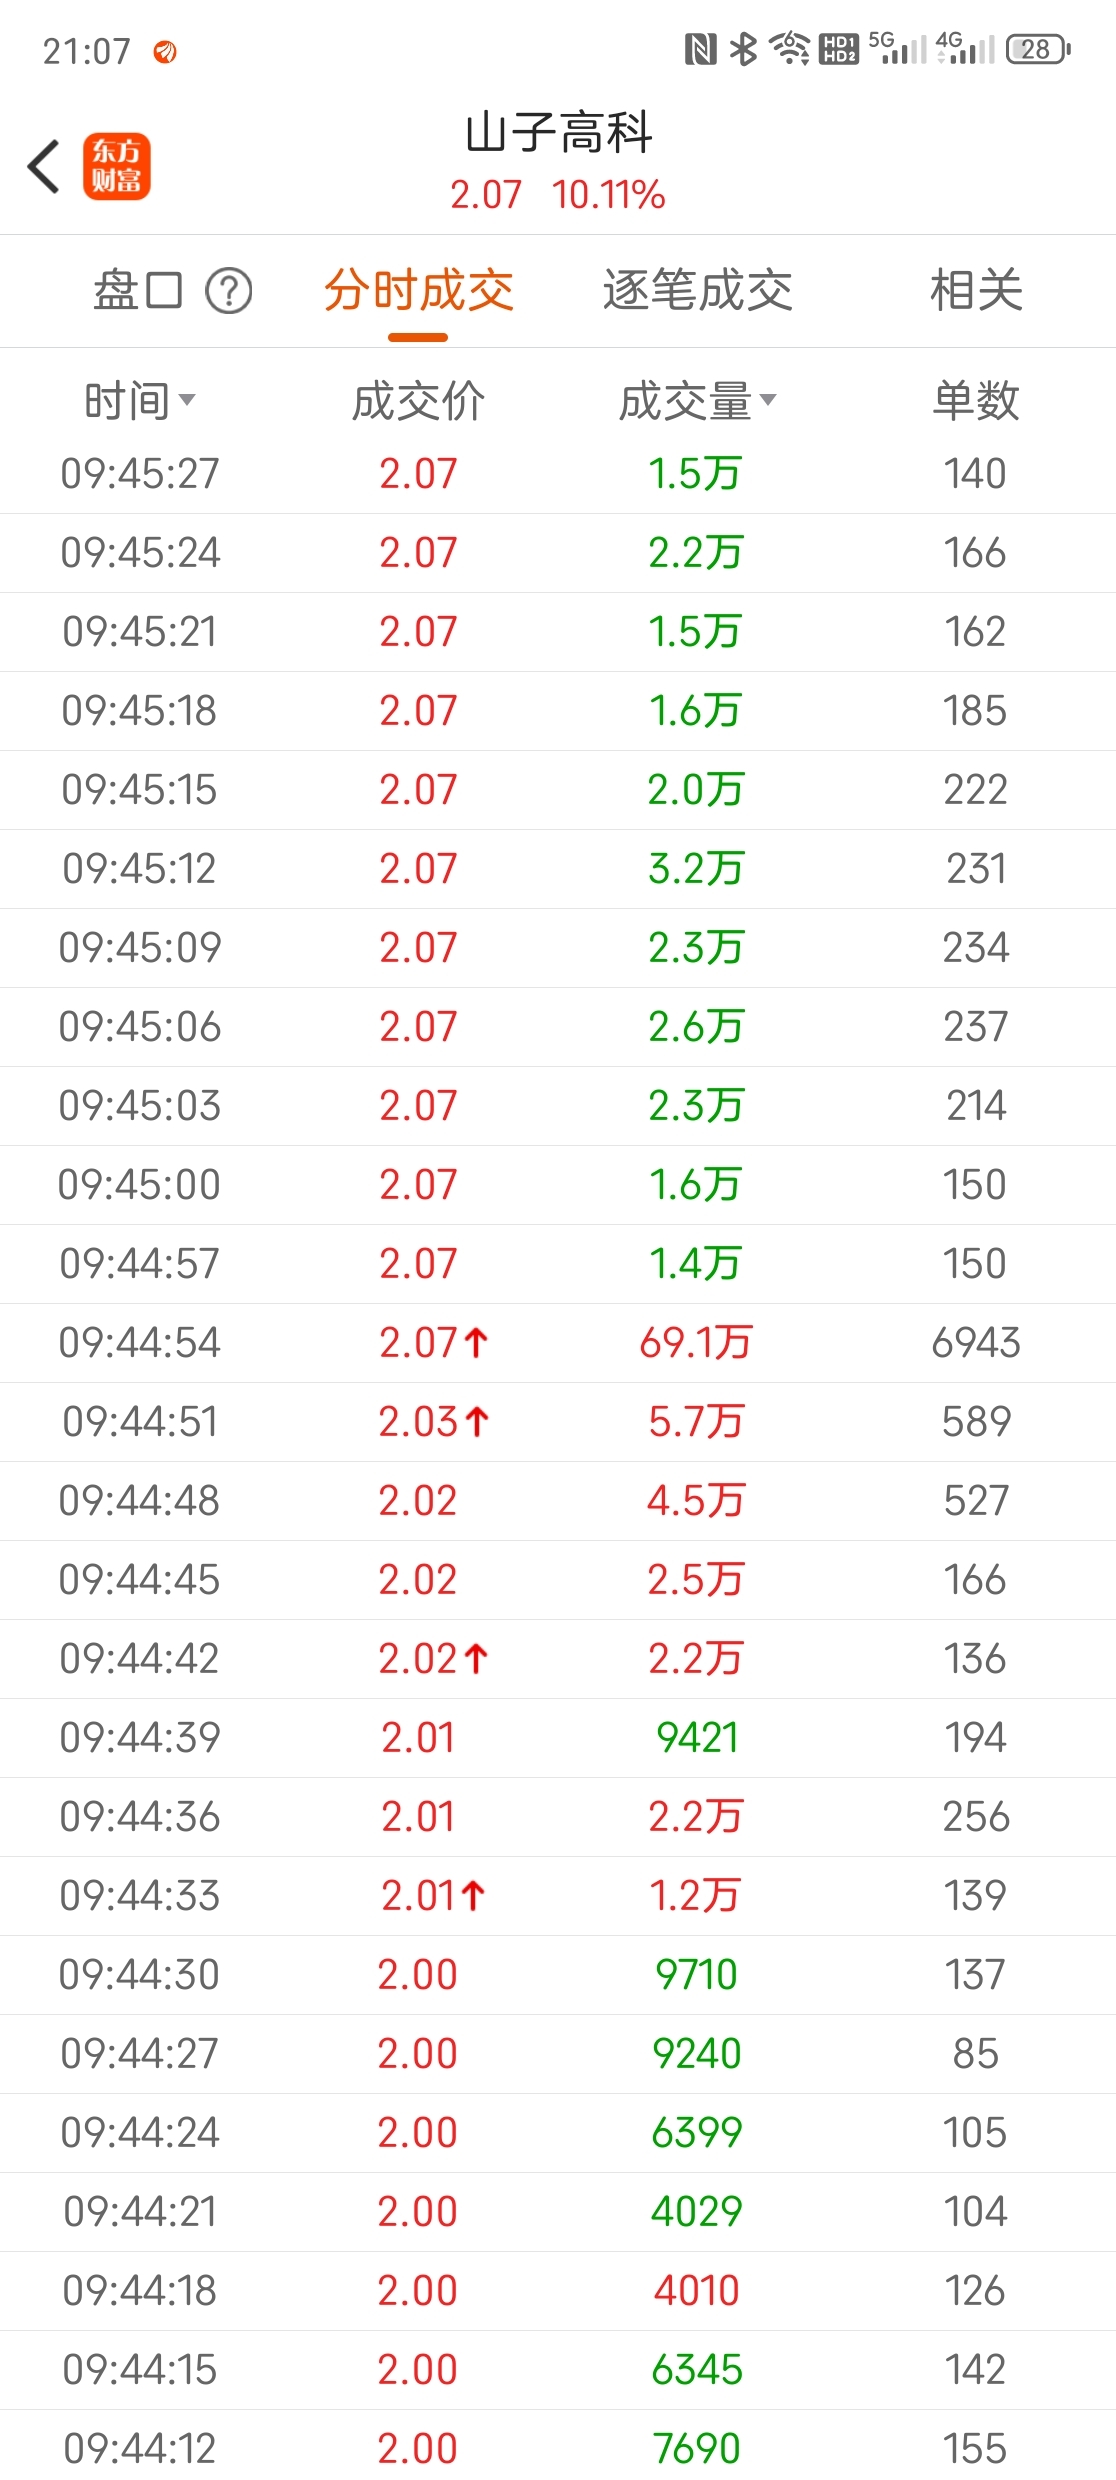Image resolution: width=1116 pixels, height=2480 pixels.
Task: Tap the 单数 column header
Action: point(976,401)
